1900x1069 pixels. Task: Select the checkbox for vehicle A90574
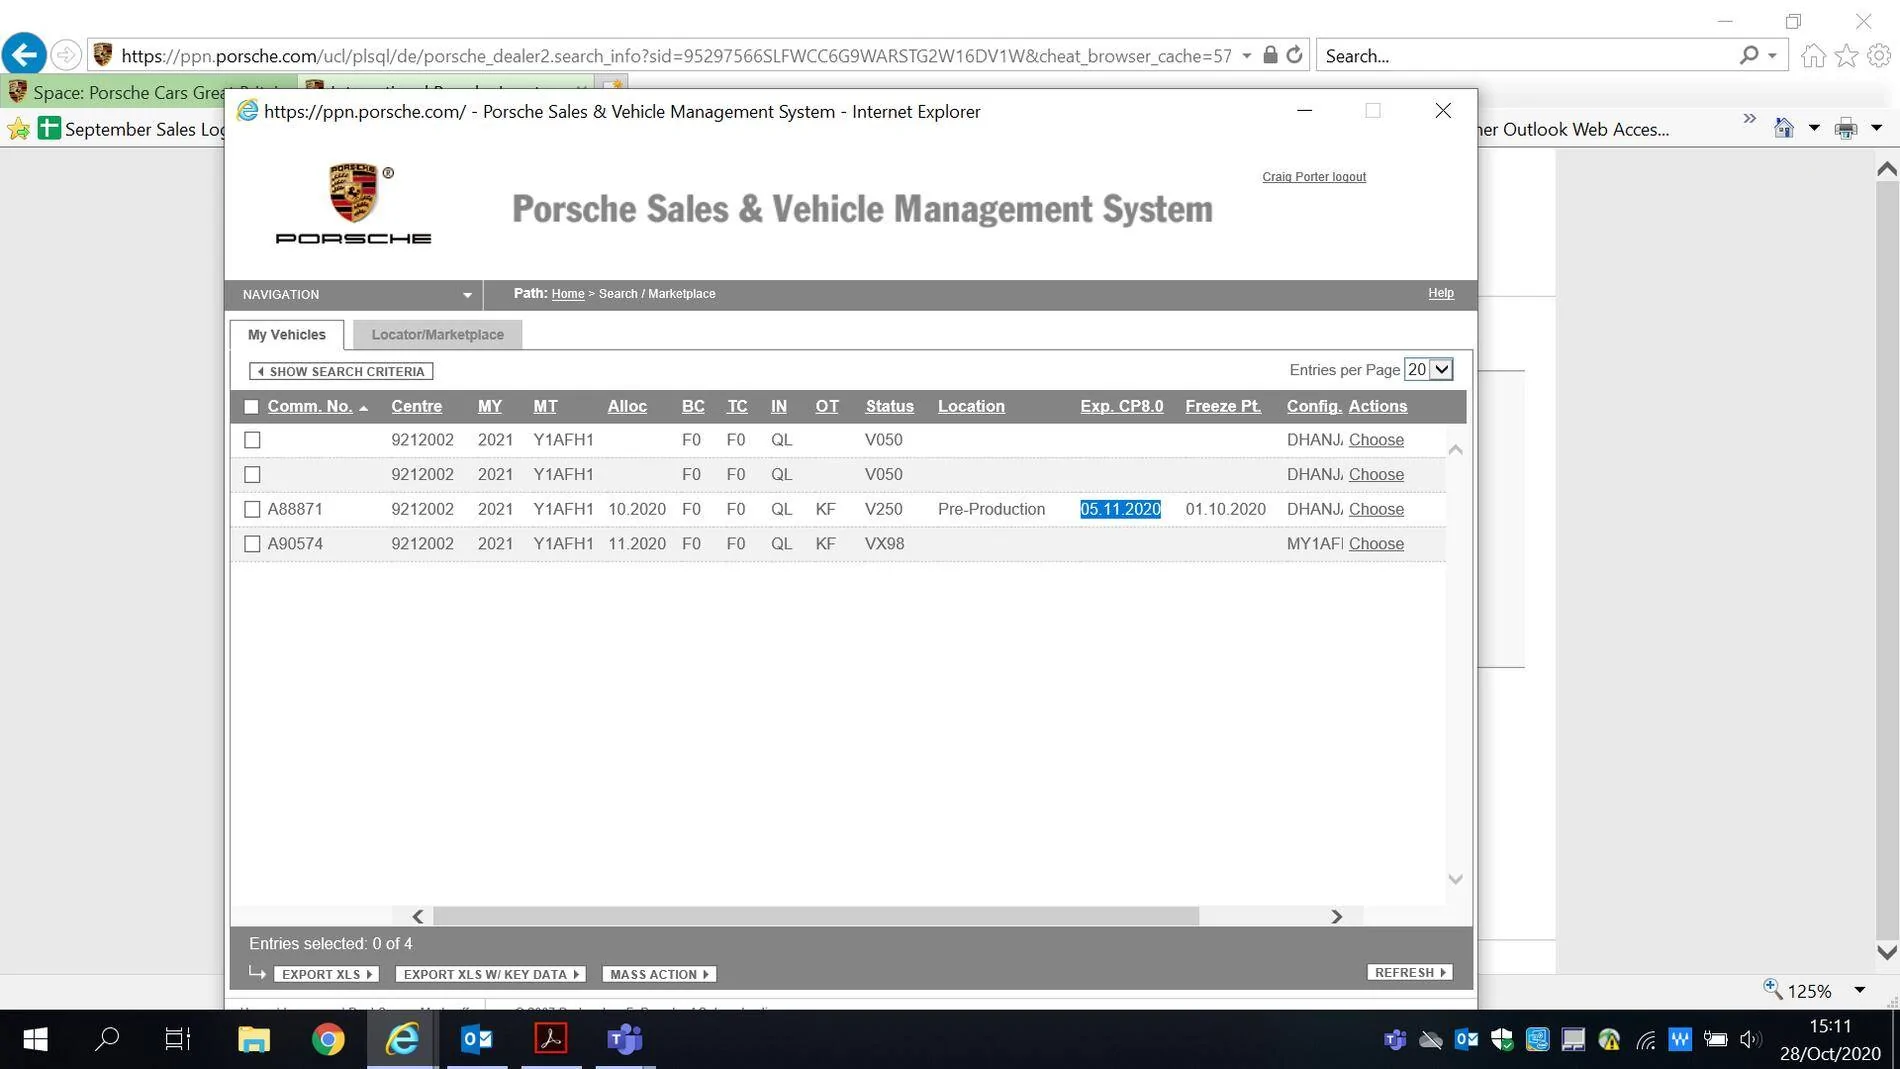tap(252, 544)
